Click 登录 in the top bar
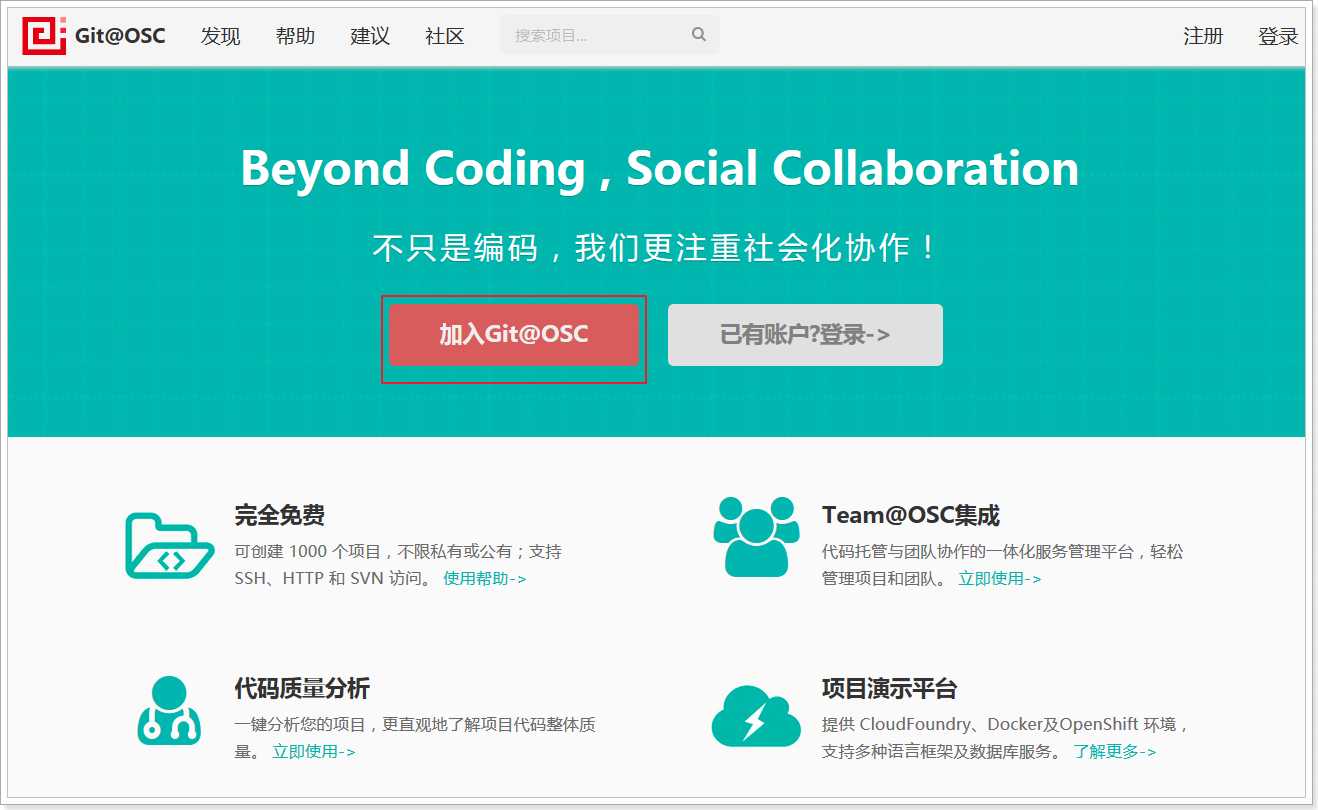 (x=1278, y=36)
